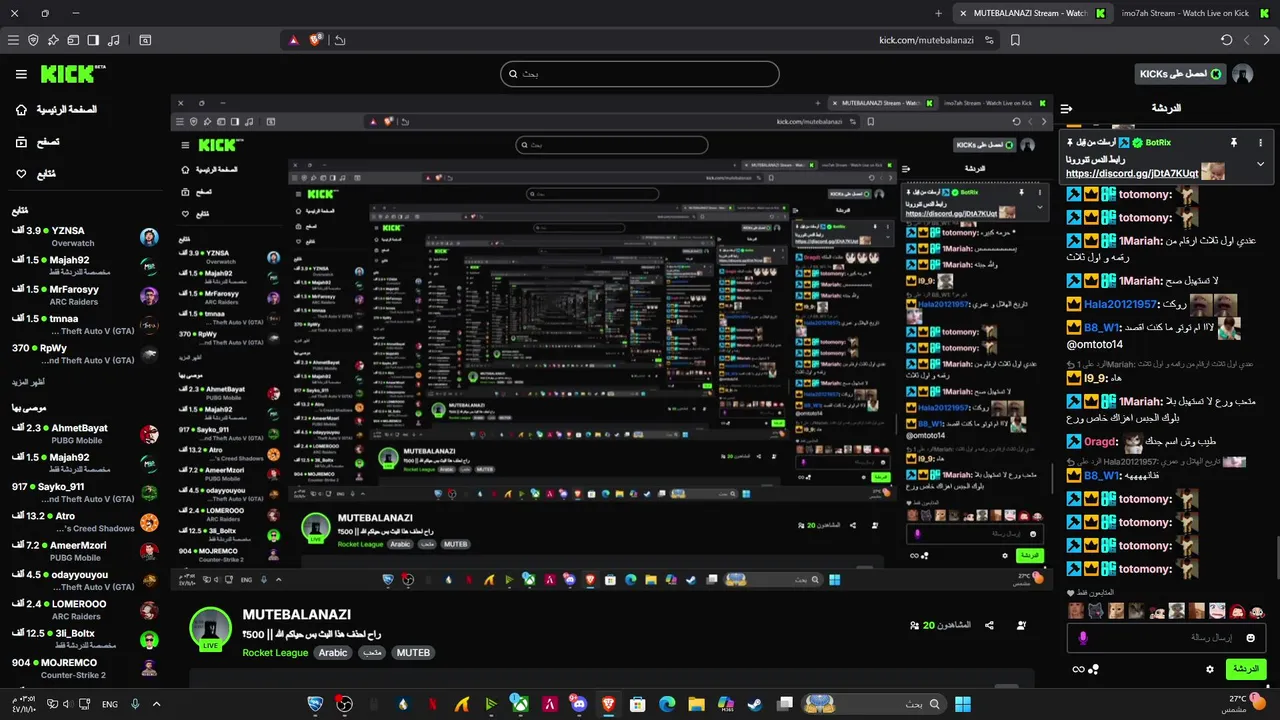Open MOJREMCO recommended channel
Image resolution: width=1280 pixels, height=720 pixels.
coord(85,668)
